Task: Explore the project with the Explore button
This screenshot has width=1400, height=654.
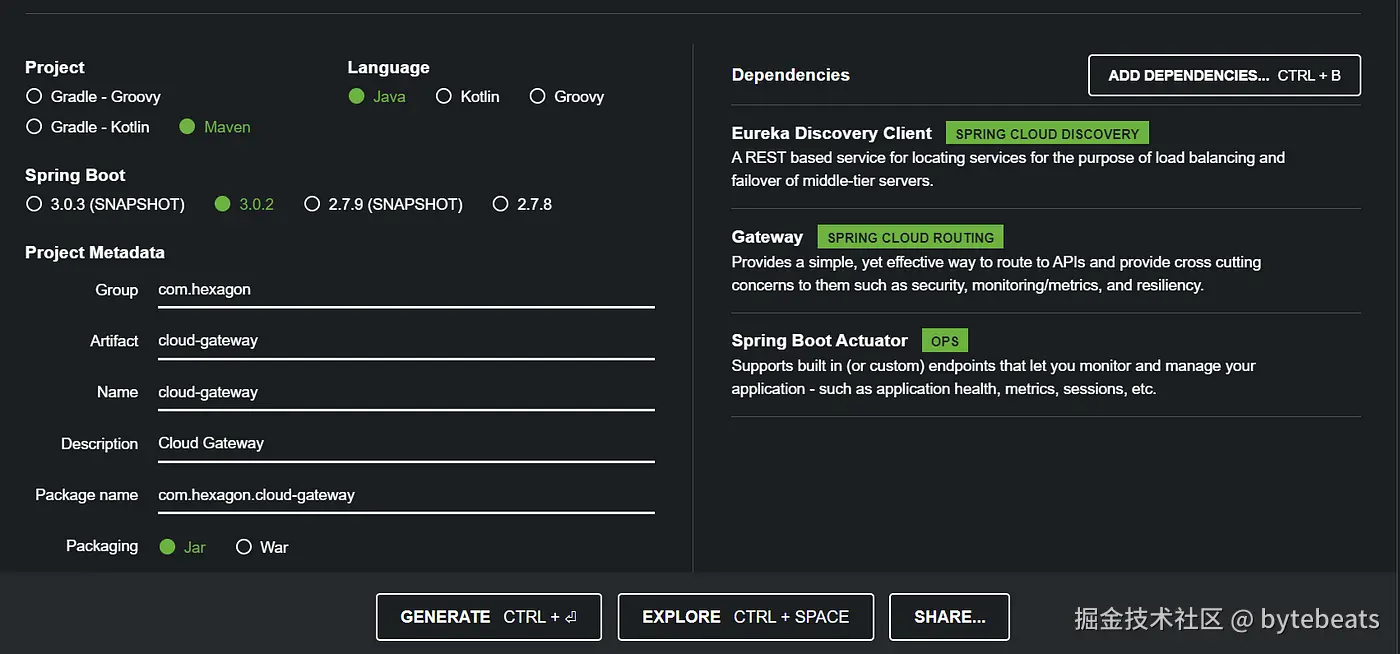Action: [745, 617]
